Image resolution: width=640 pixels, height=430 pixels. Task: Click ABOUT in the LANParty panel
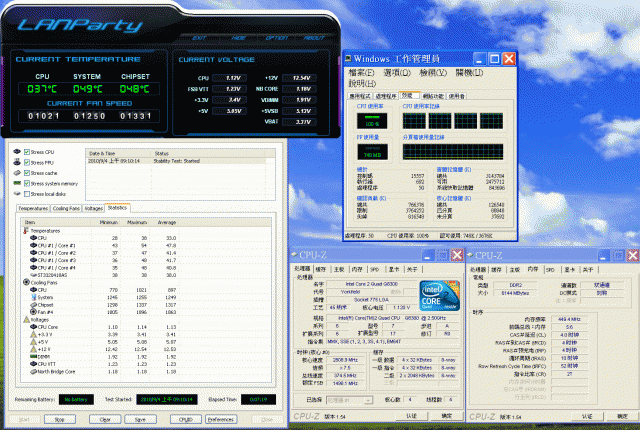click(314, 38)
